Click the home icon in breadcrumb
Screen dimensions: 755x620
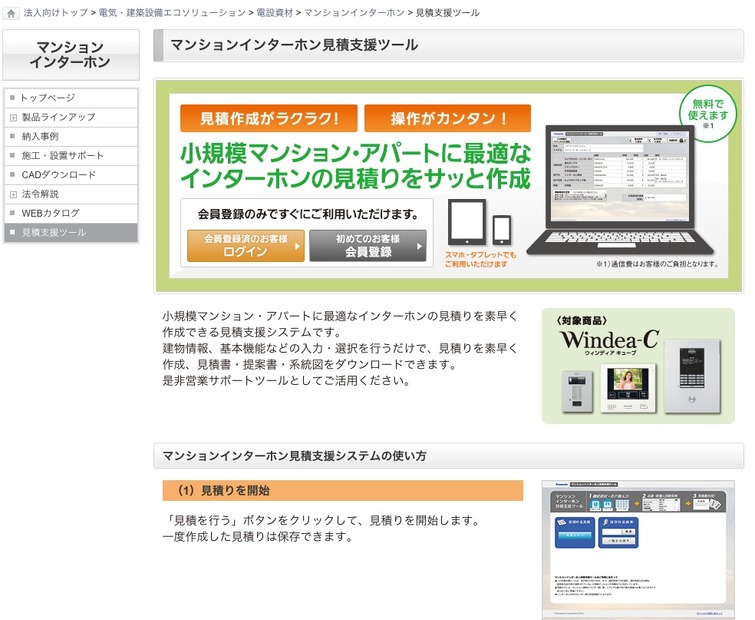[x=11, y=13]
